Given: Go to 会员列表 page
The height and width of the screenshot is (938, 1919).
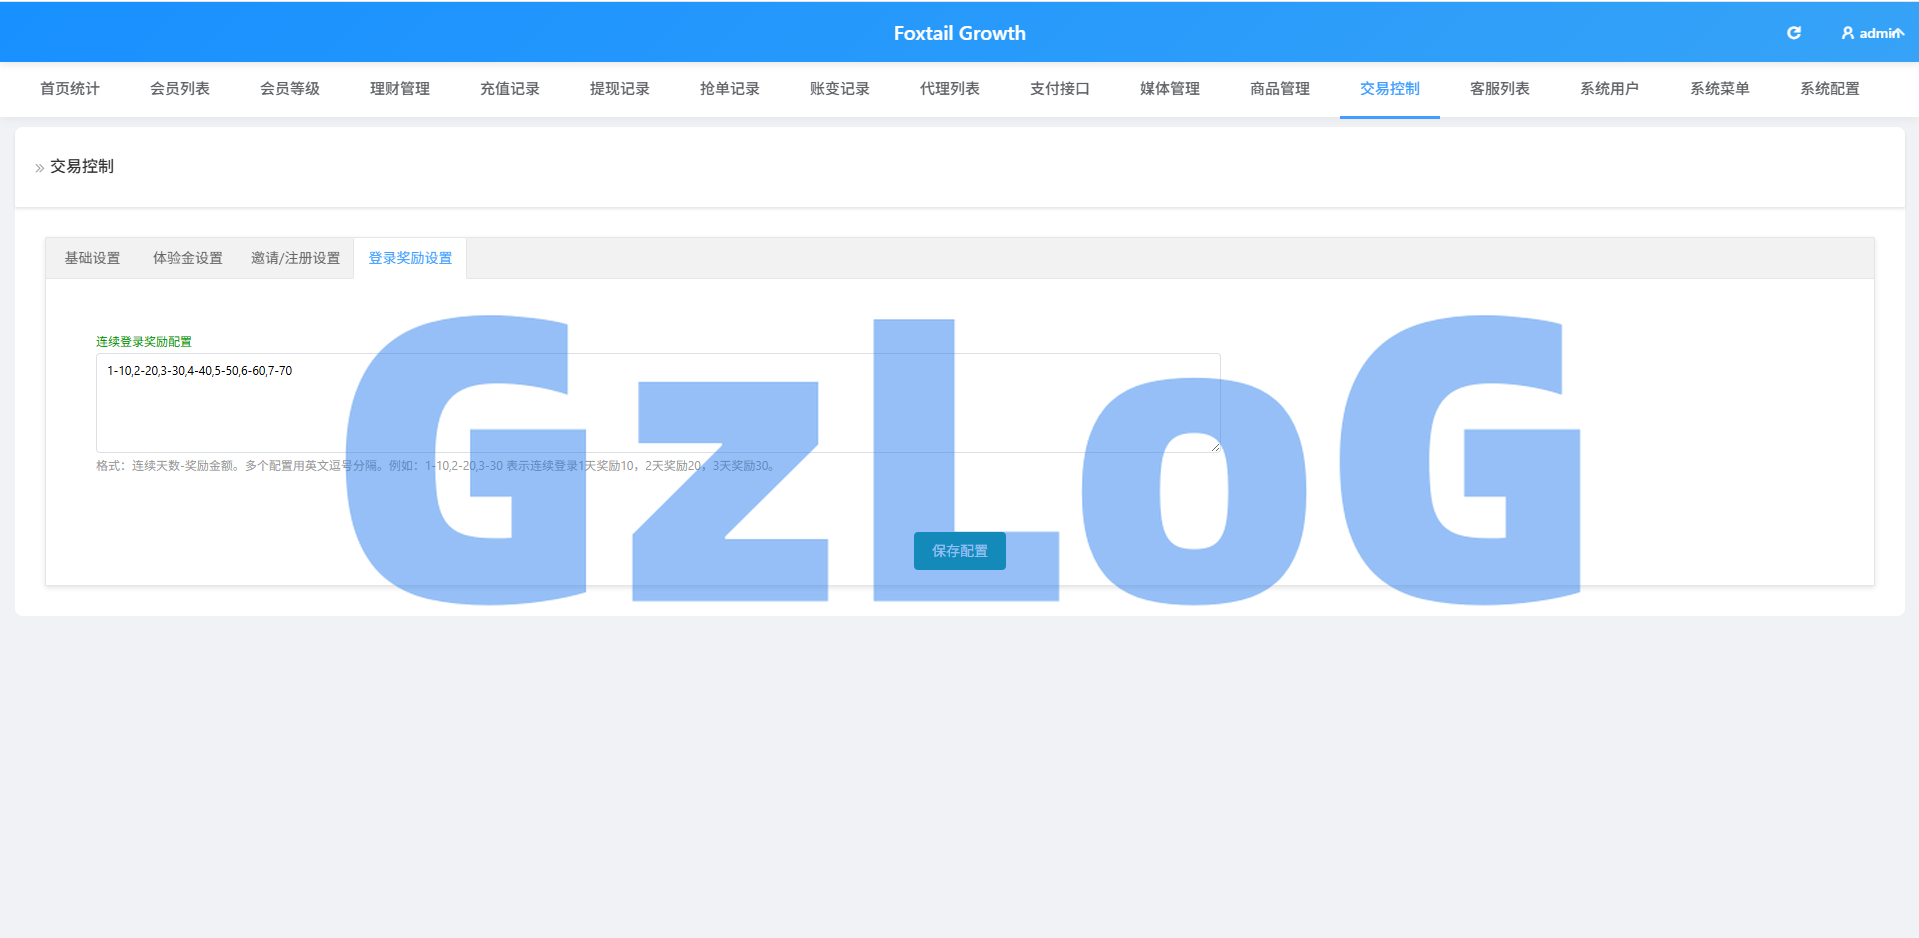Looking at the screenshot, I should [x=180, y=89].
